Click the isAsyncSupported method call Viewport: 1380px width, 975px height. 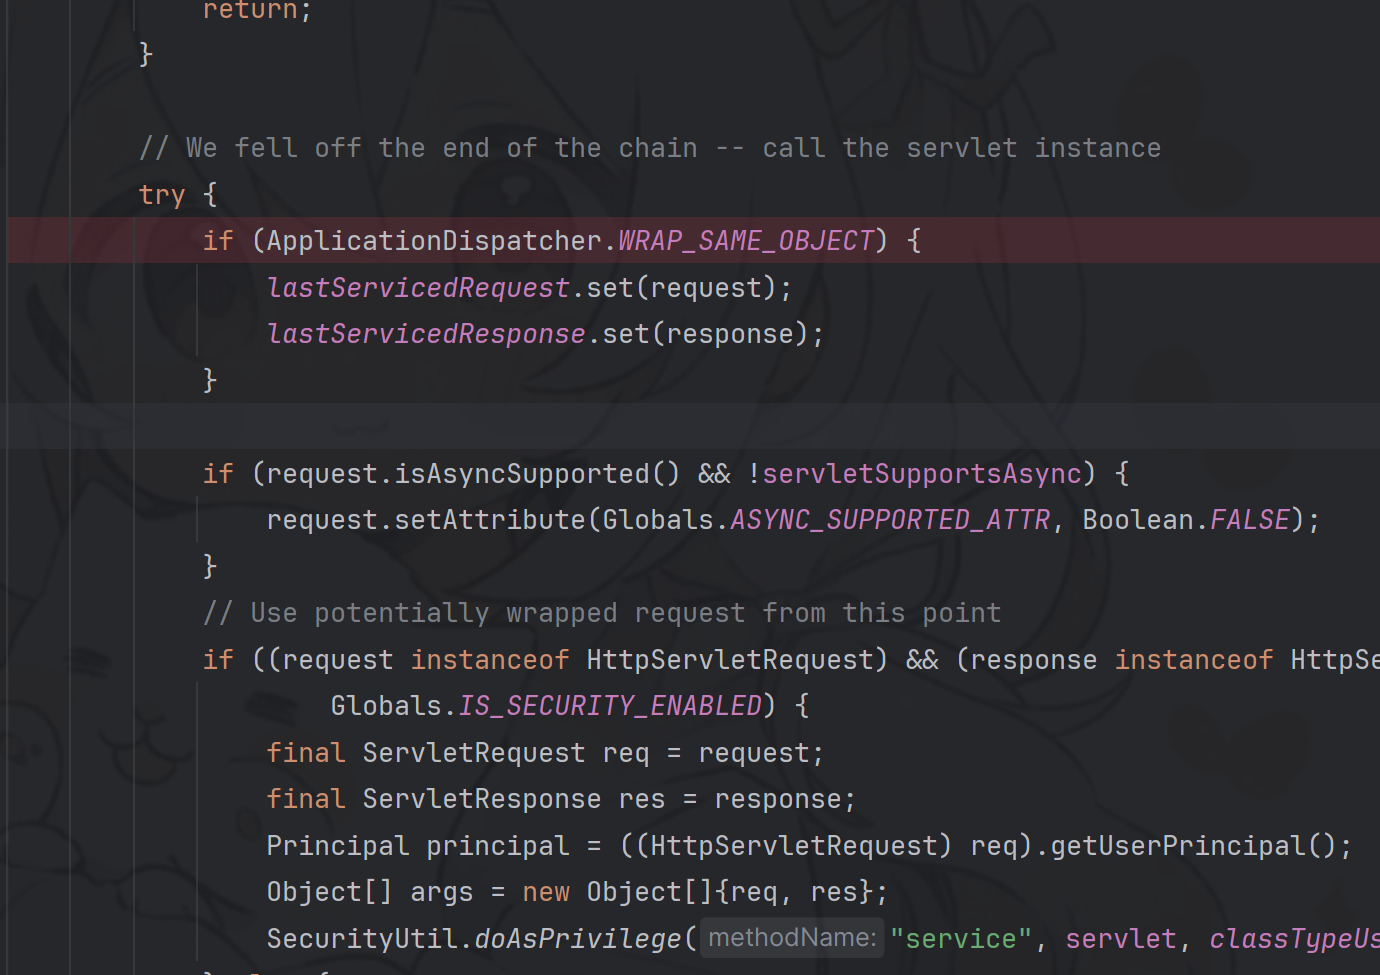pos(522,474)
